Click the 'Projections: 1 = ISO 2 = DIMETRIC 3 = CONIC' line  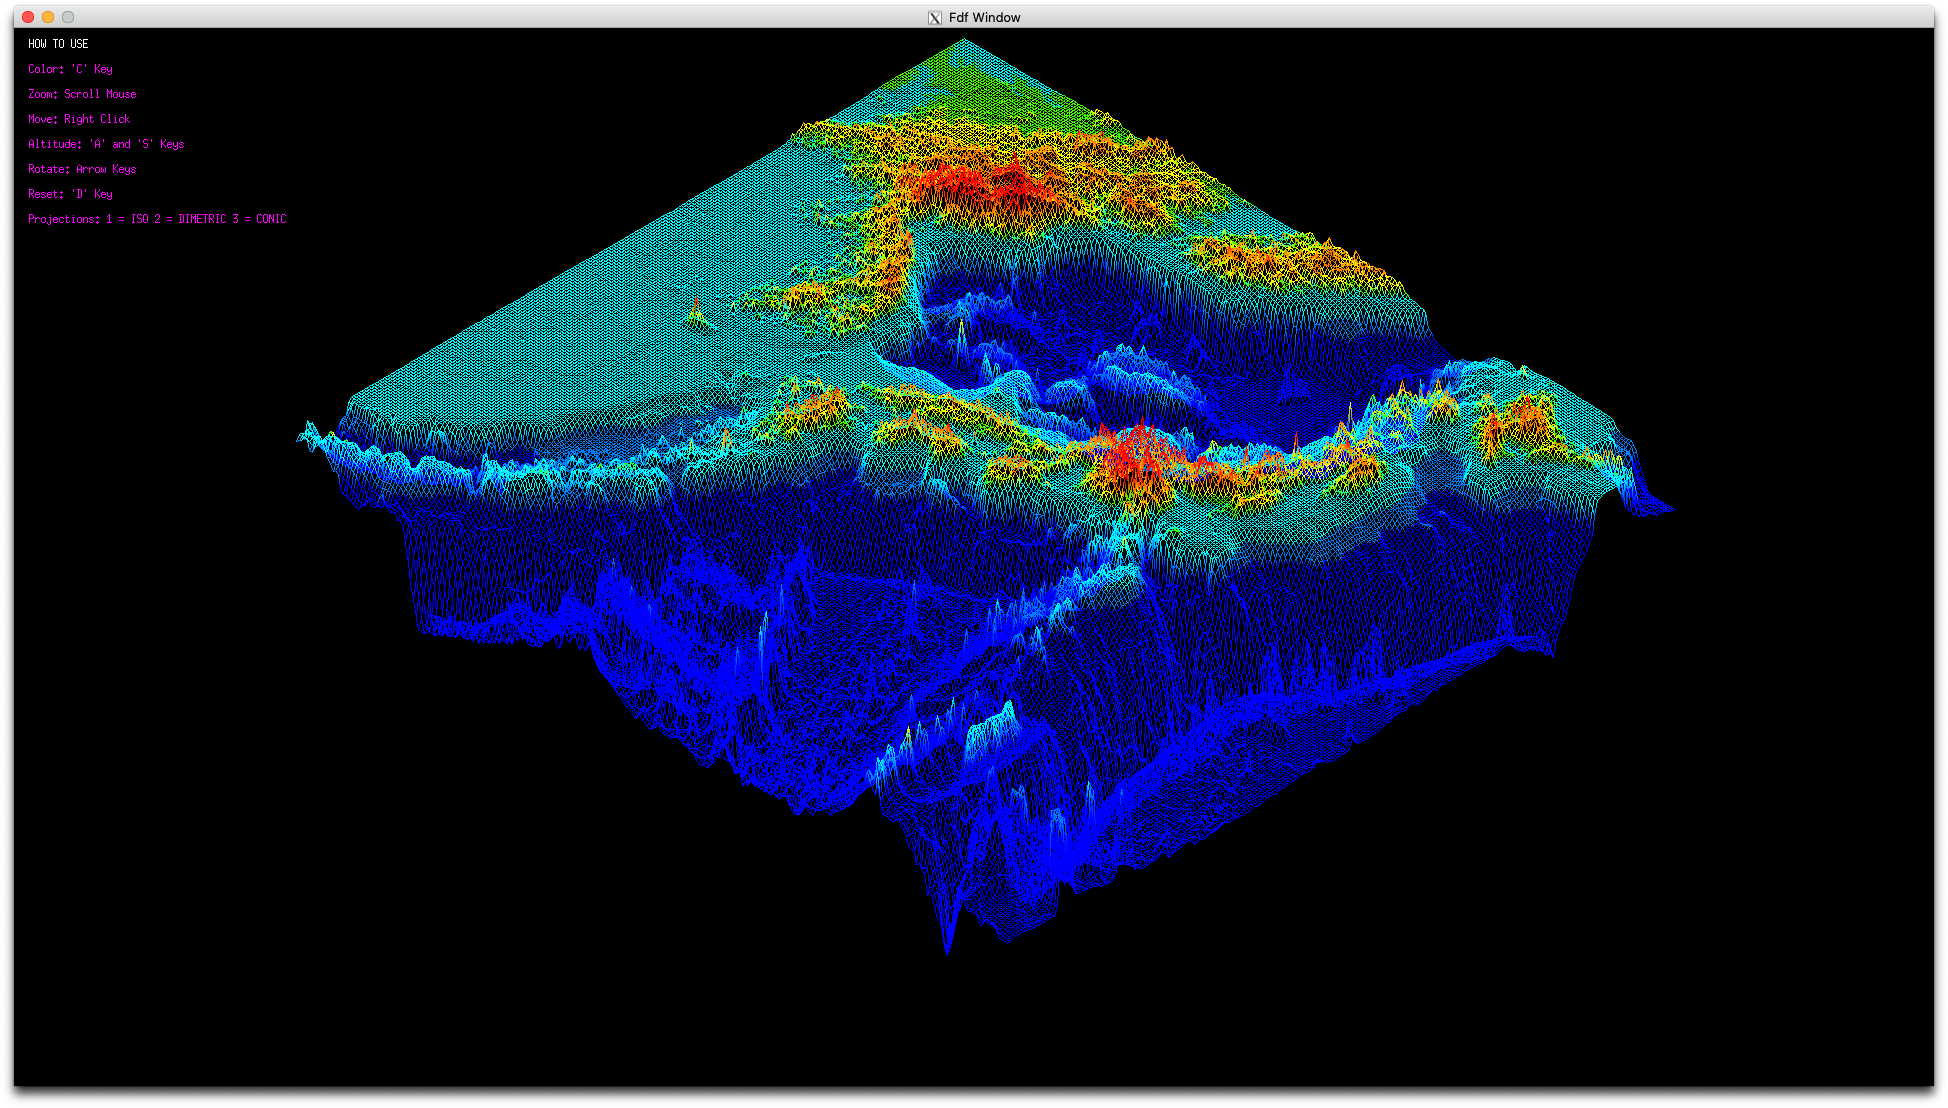point(157,219)
